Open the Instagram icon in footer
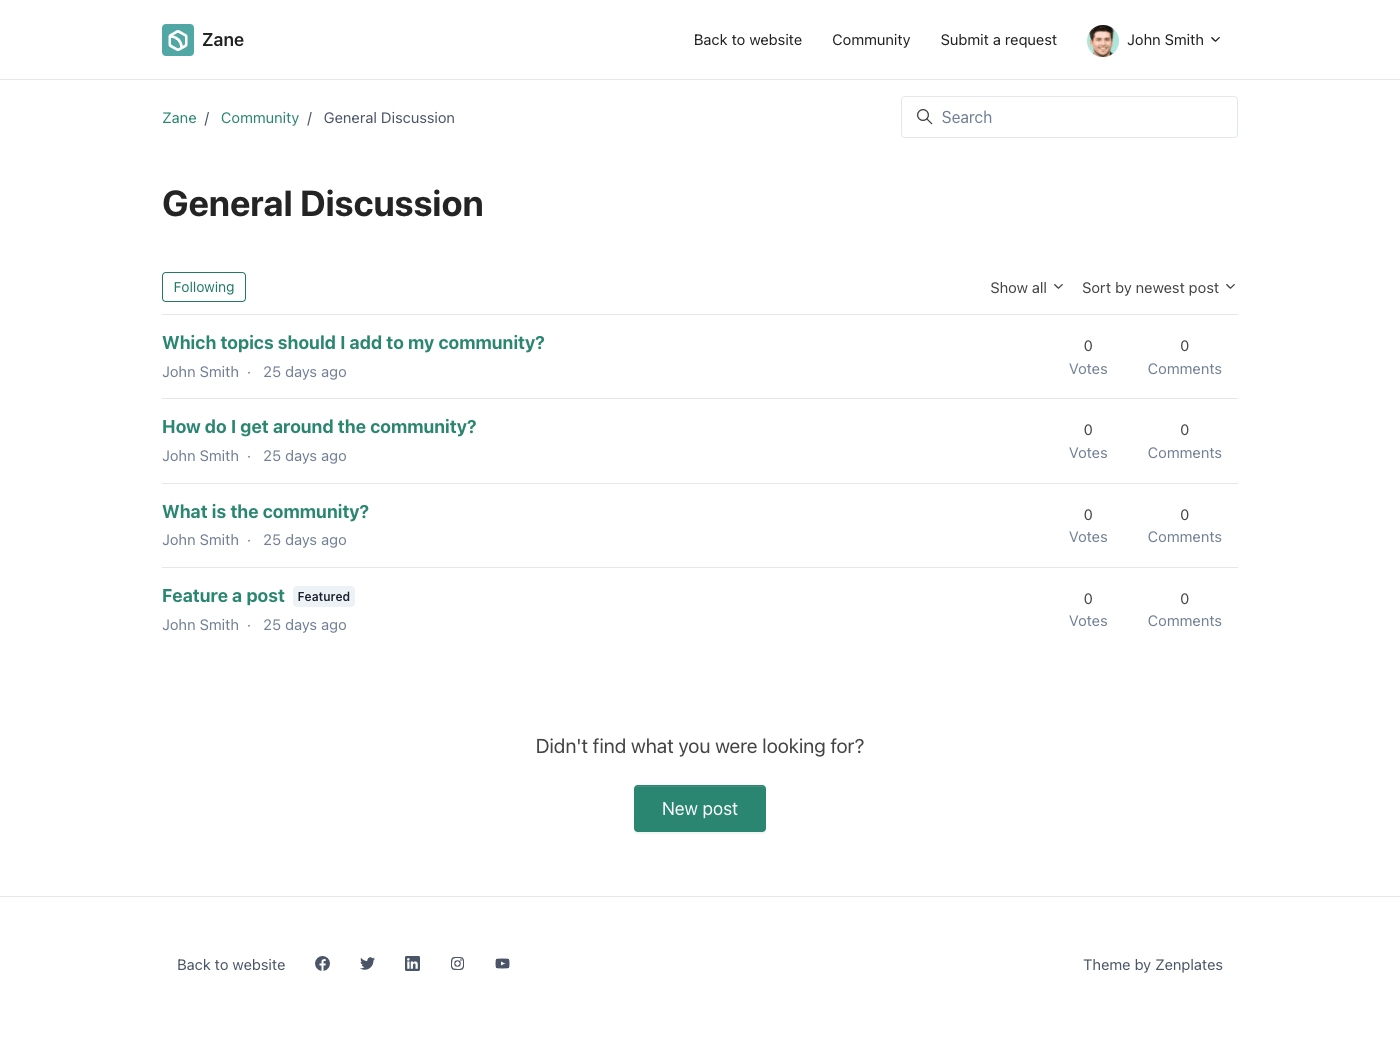 pos(457,964)
